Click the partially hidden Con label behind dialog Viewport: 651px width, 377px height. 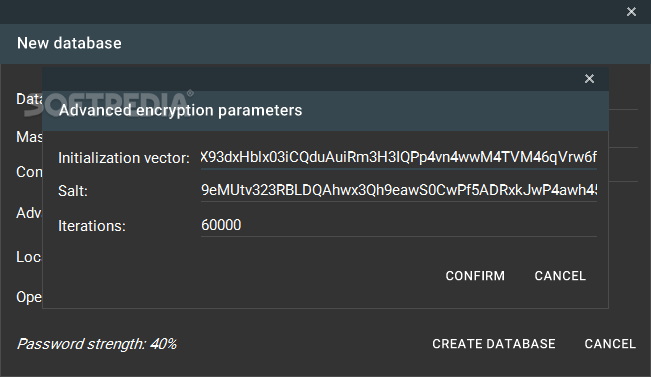29,172
